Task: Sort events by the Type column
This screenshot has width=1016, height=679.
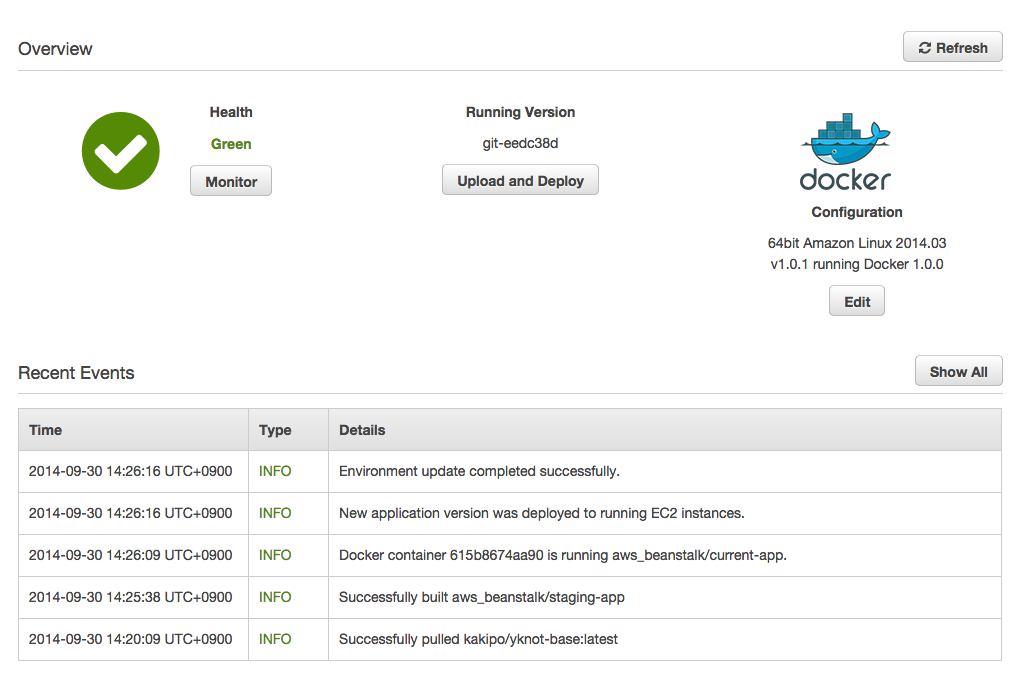Action: click(x=274, y=429)
